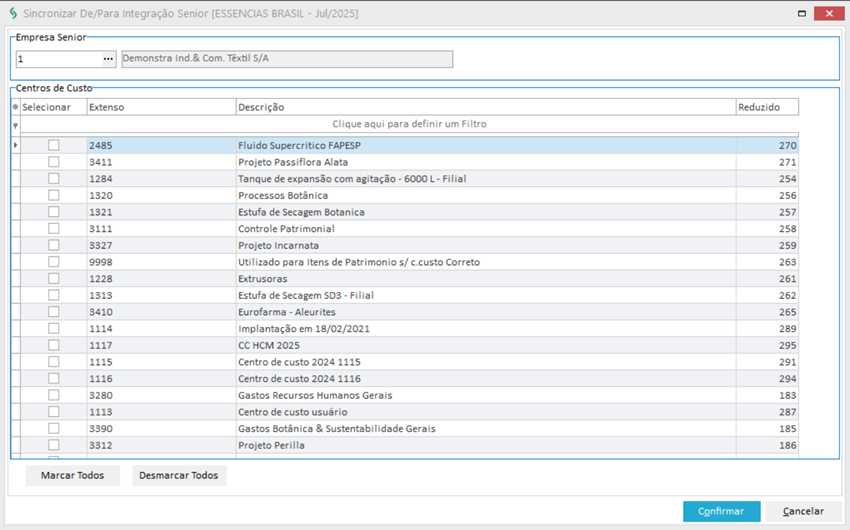
Task: Click the Marcar Todos button
Action: (73, 475)
